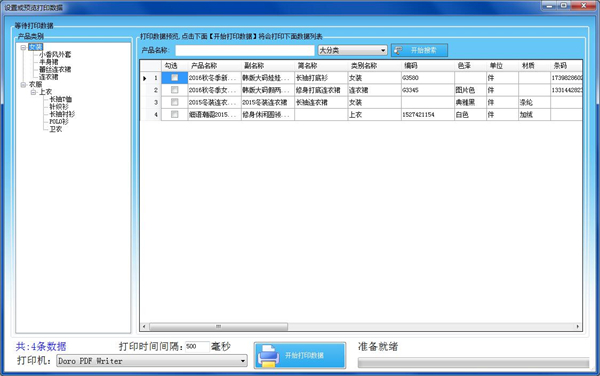Click the 开始搜索 search button
Screen dimensions: 600x376
(419, 50)
